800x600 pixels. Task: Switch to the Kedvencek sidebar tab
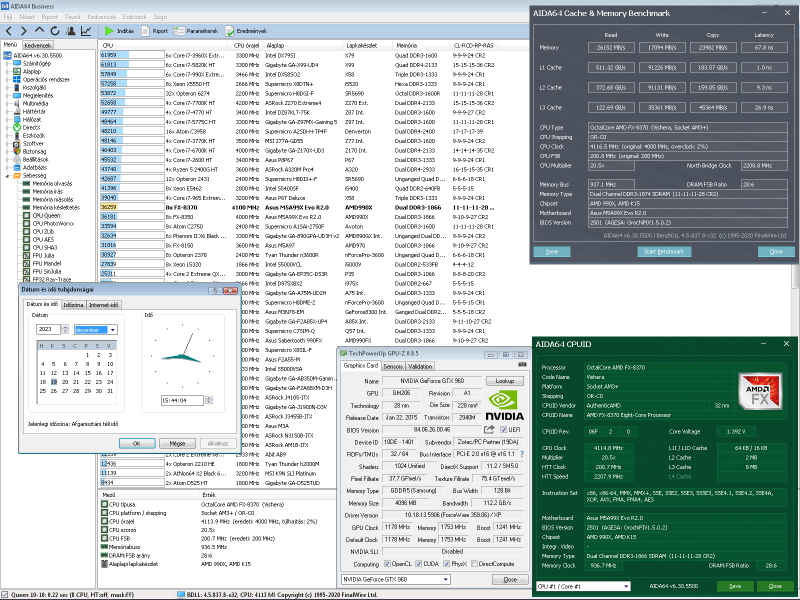pyautogui.click(x=38, y=45)
